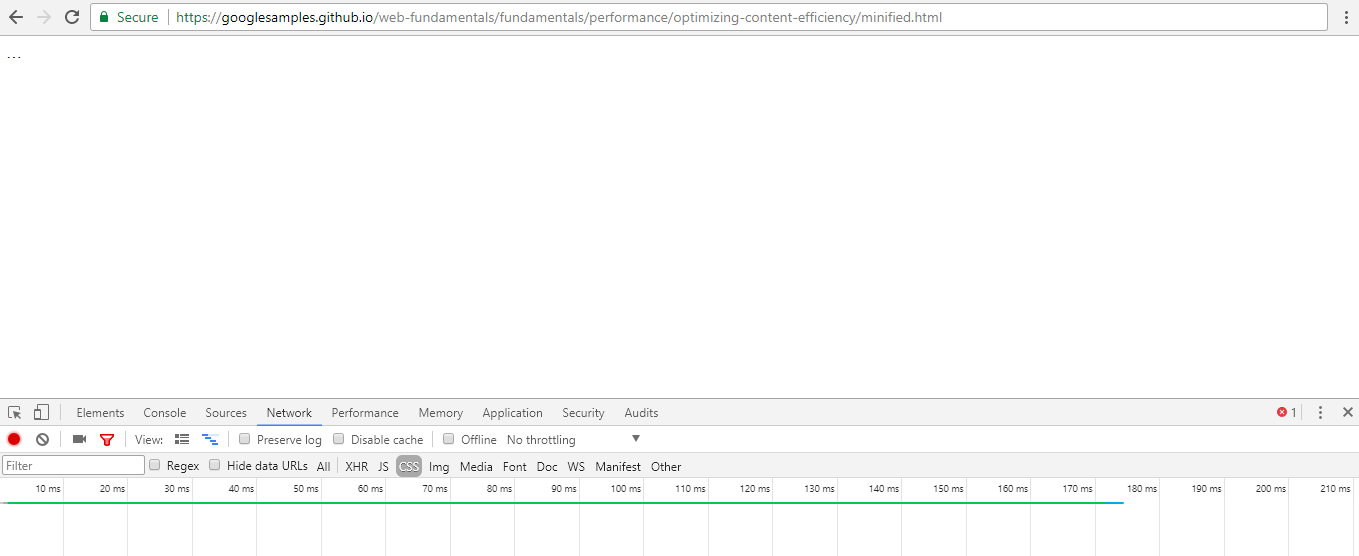
Task: Check the Hide data URLs checkbox
Action: (215, 465)
